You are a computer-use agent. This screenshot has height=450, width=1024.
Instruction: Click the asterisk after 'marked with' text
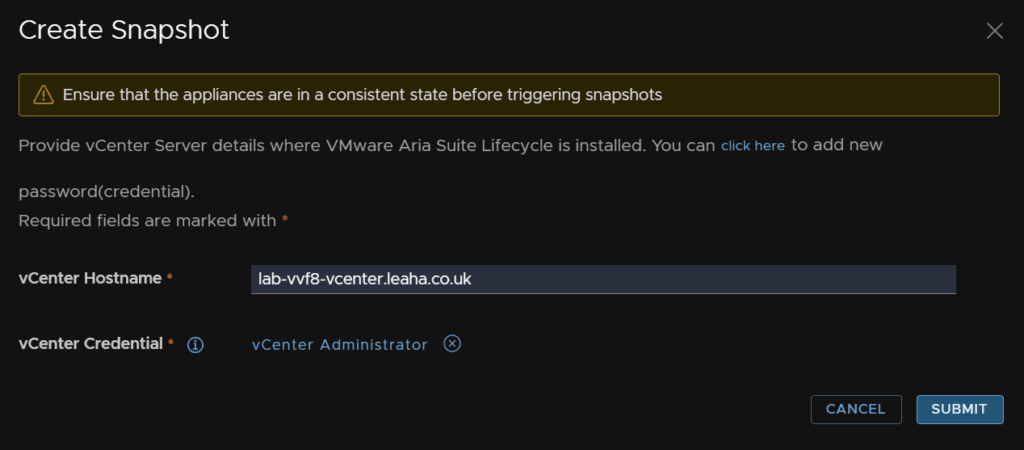[285, 221]
